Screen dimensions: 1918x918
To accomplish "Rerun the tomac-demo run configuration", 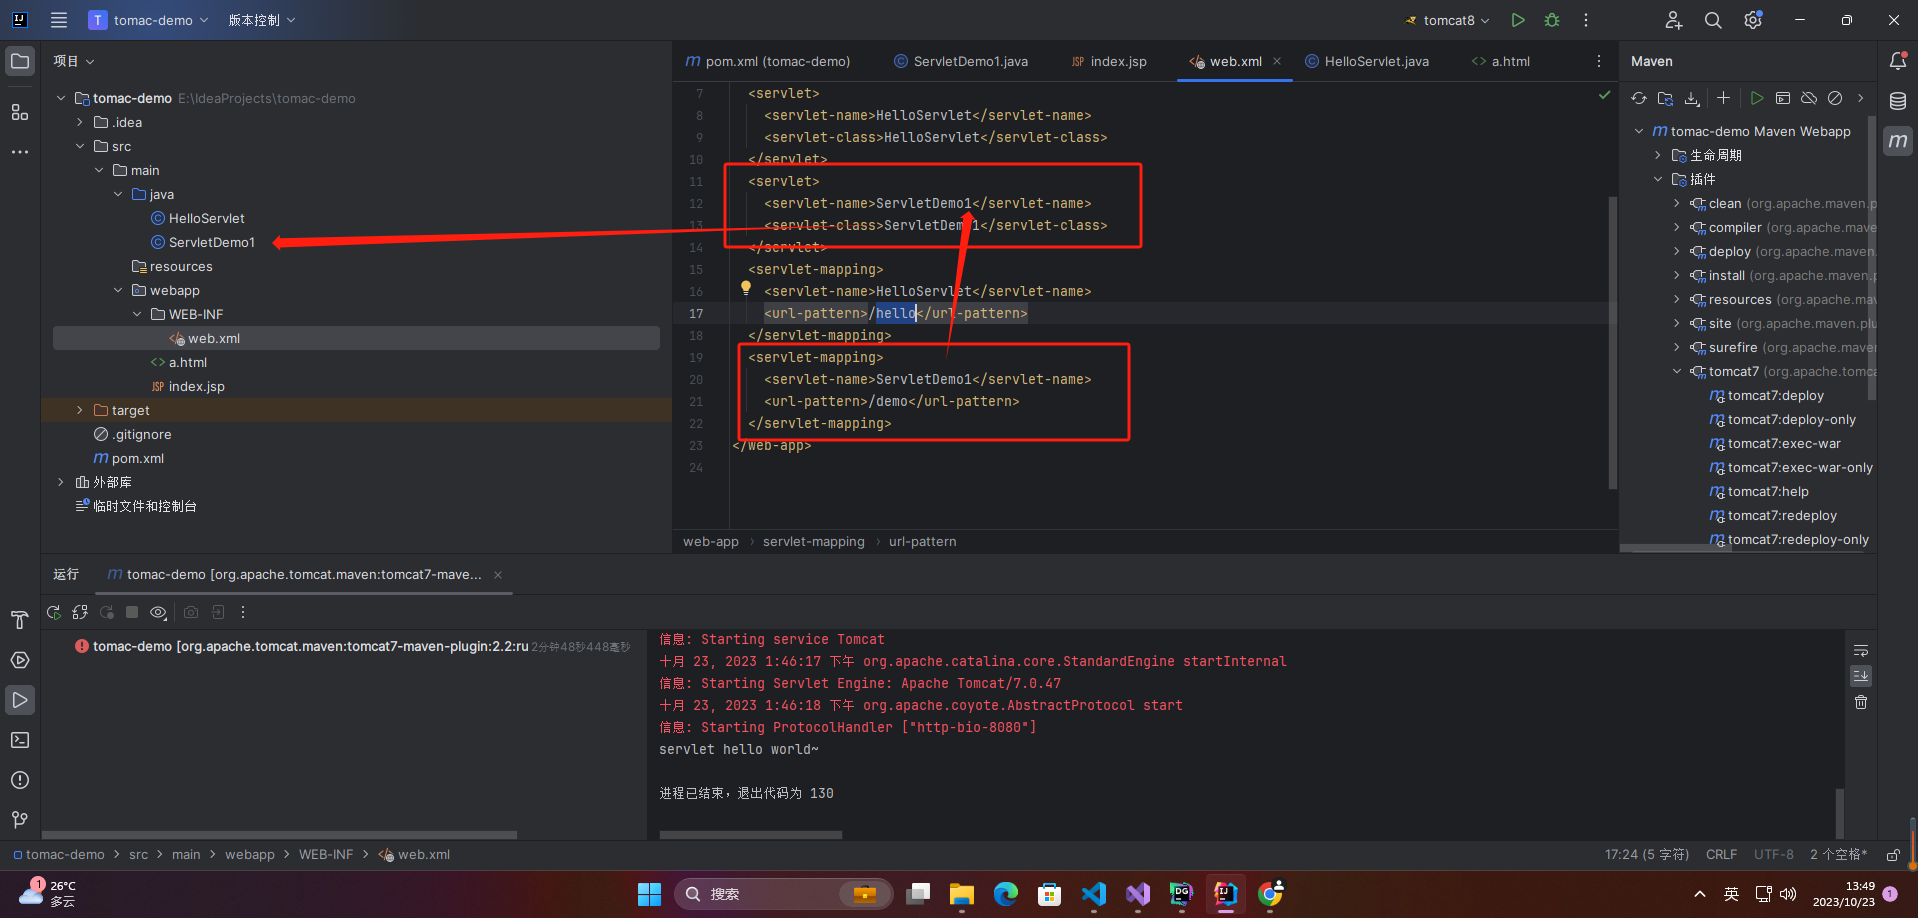I will [54, 612].
